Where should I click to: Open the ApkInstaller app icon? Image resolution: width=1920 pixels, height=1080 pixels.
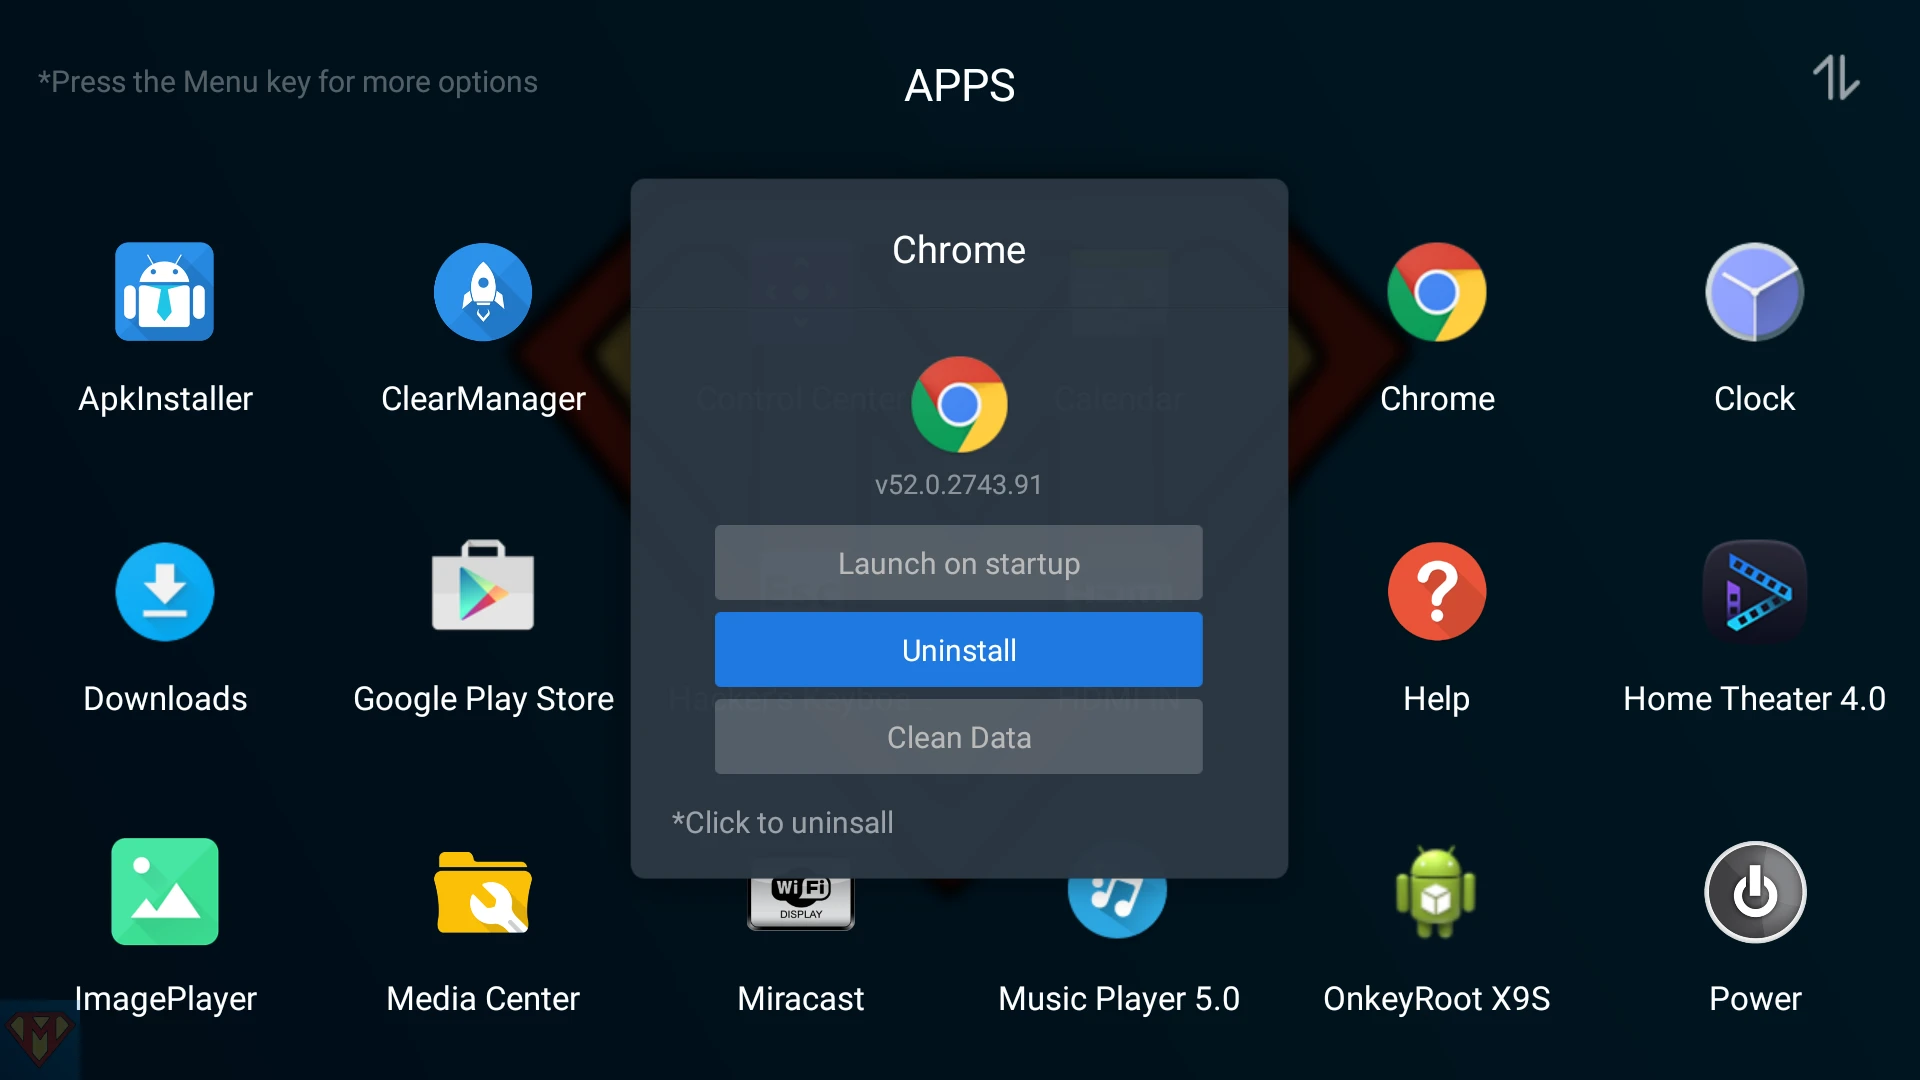point(165,292)
